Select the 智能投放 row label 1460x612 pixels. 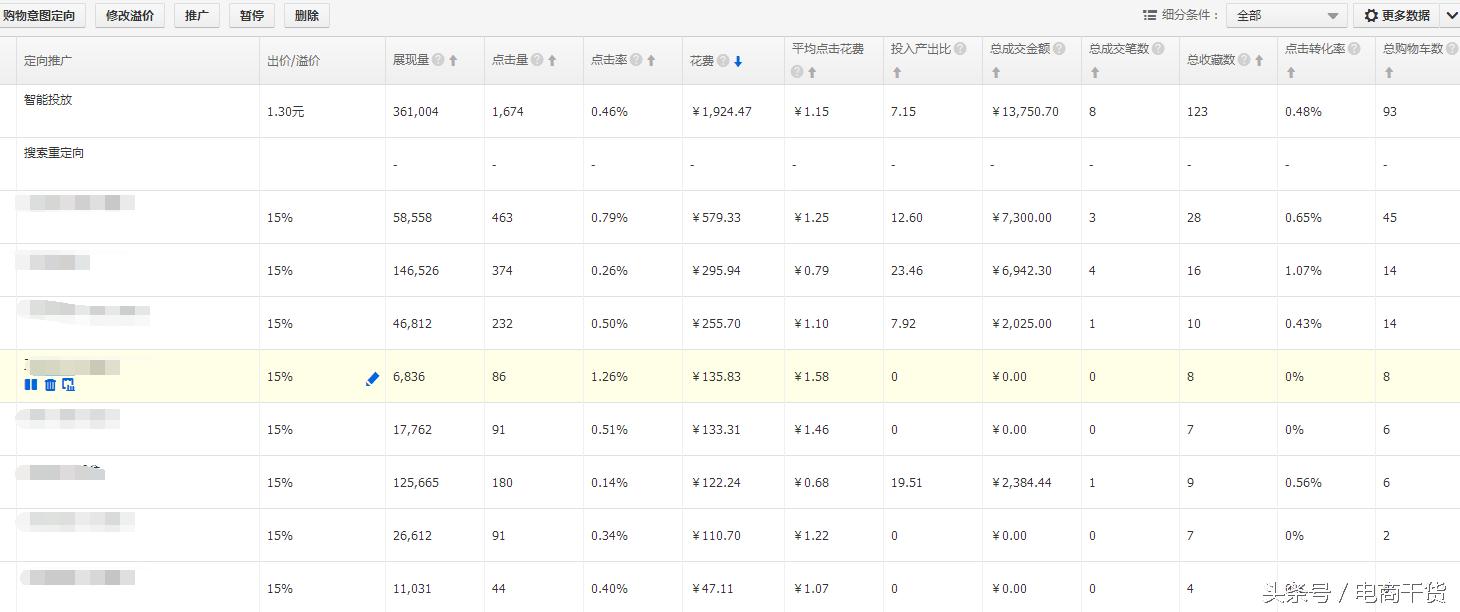click(x=48, y=100)
